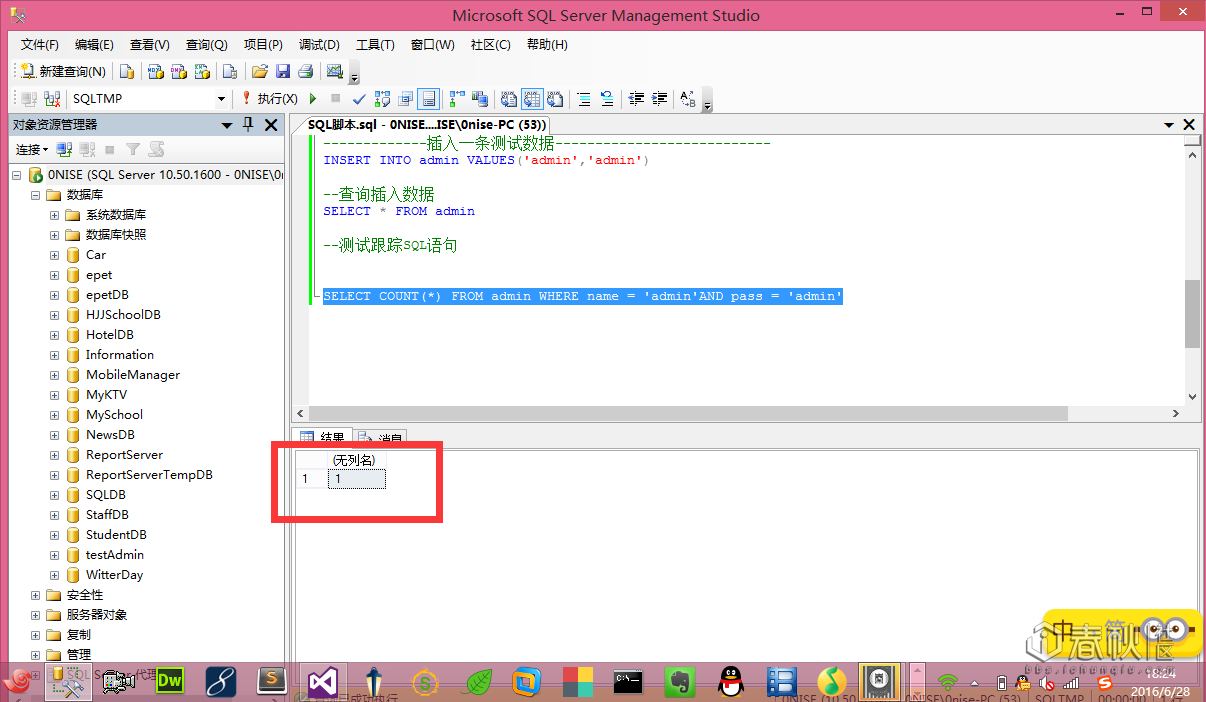Select the StudentDB database in tree
The height and width of the screenshot is (702, 1206).
click(x=116, y=535)
